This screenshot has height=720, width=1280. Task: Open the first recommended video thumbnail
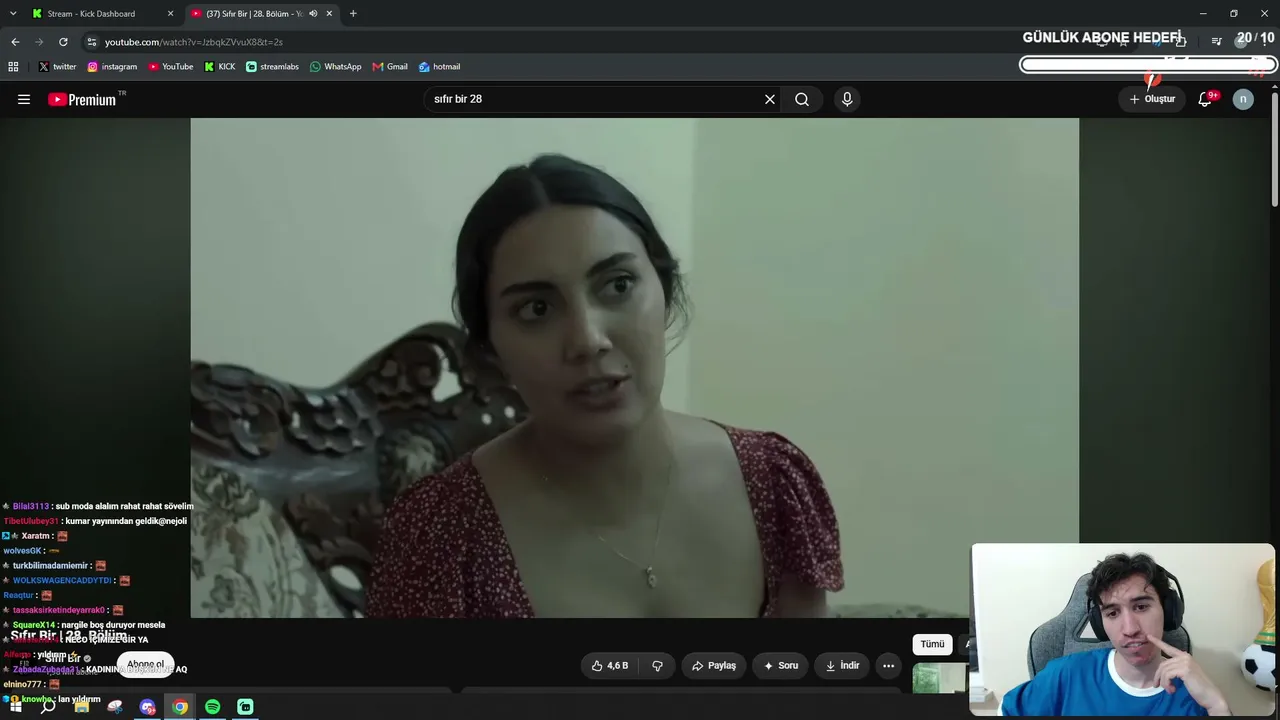click(x=940, y=678)
